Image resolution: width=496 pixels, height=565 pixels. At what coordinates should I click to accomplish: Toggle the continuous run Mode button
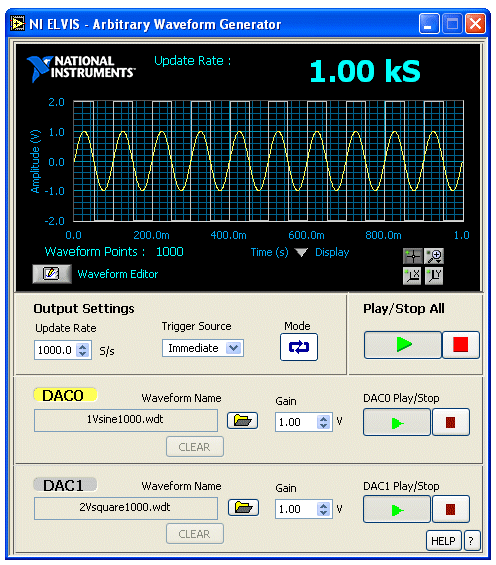[x=299, y=347]
